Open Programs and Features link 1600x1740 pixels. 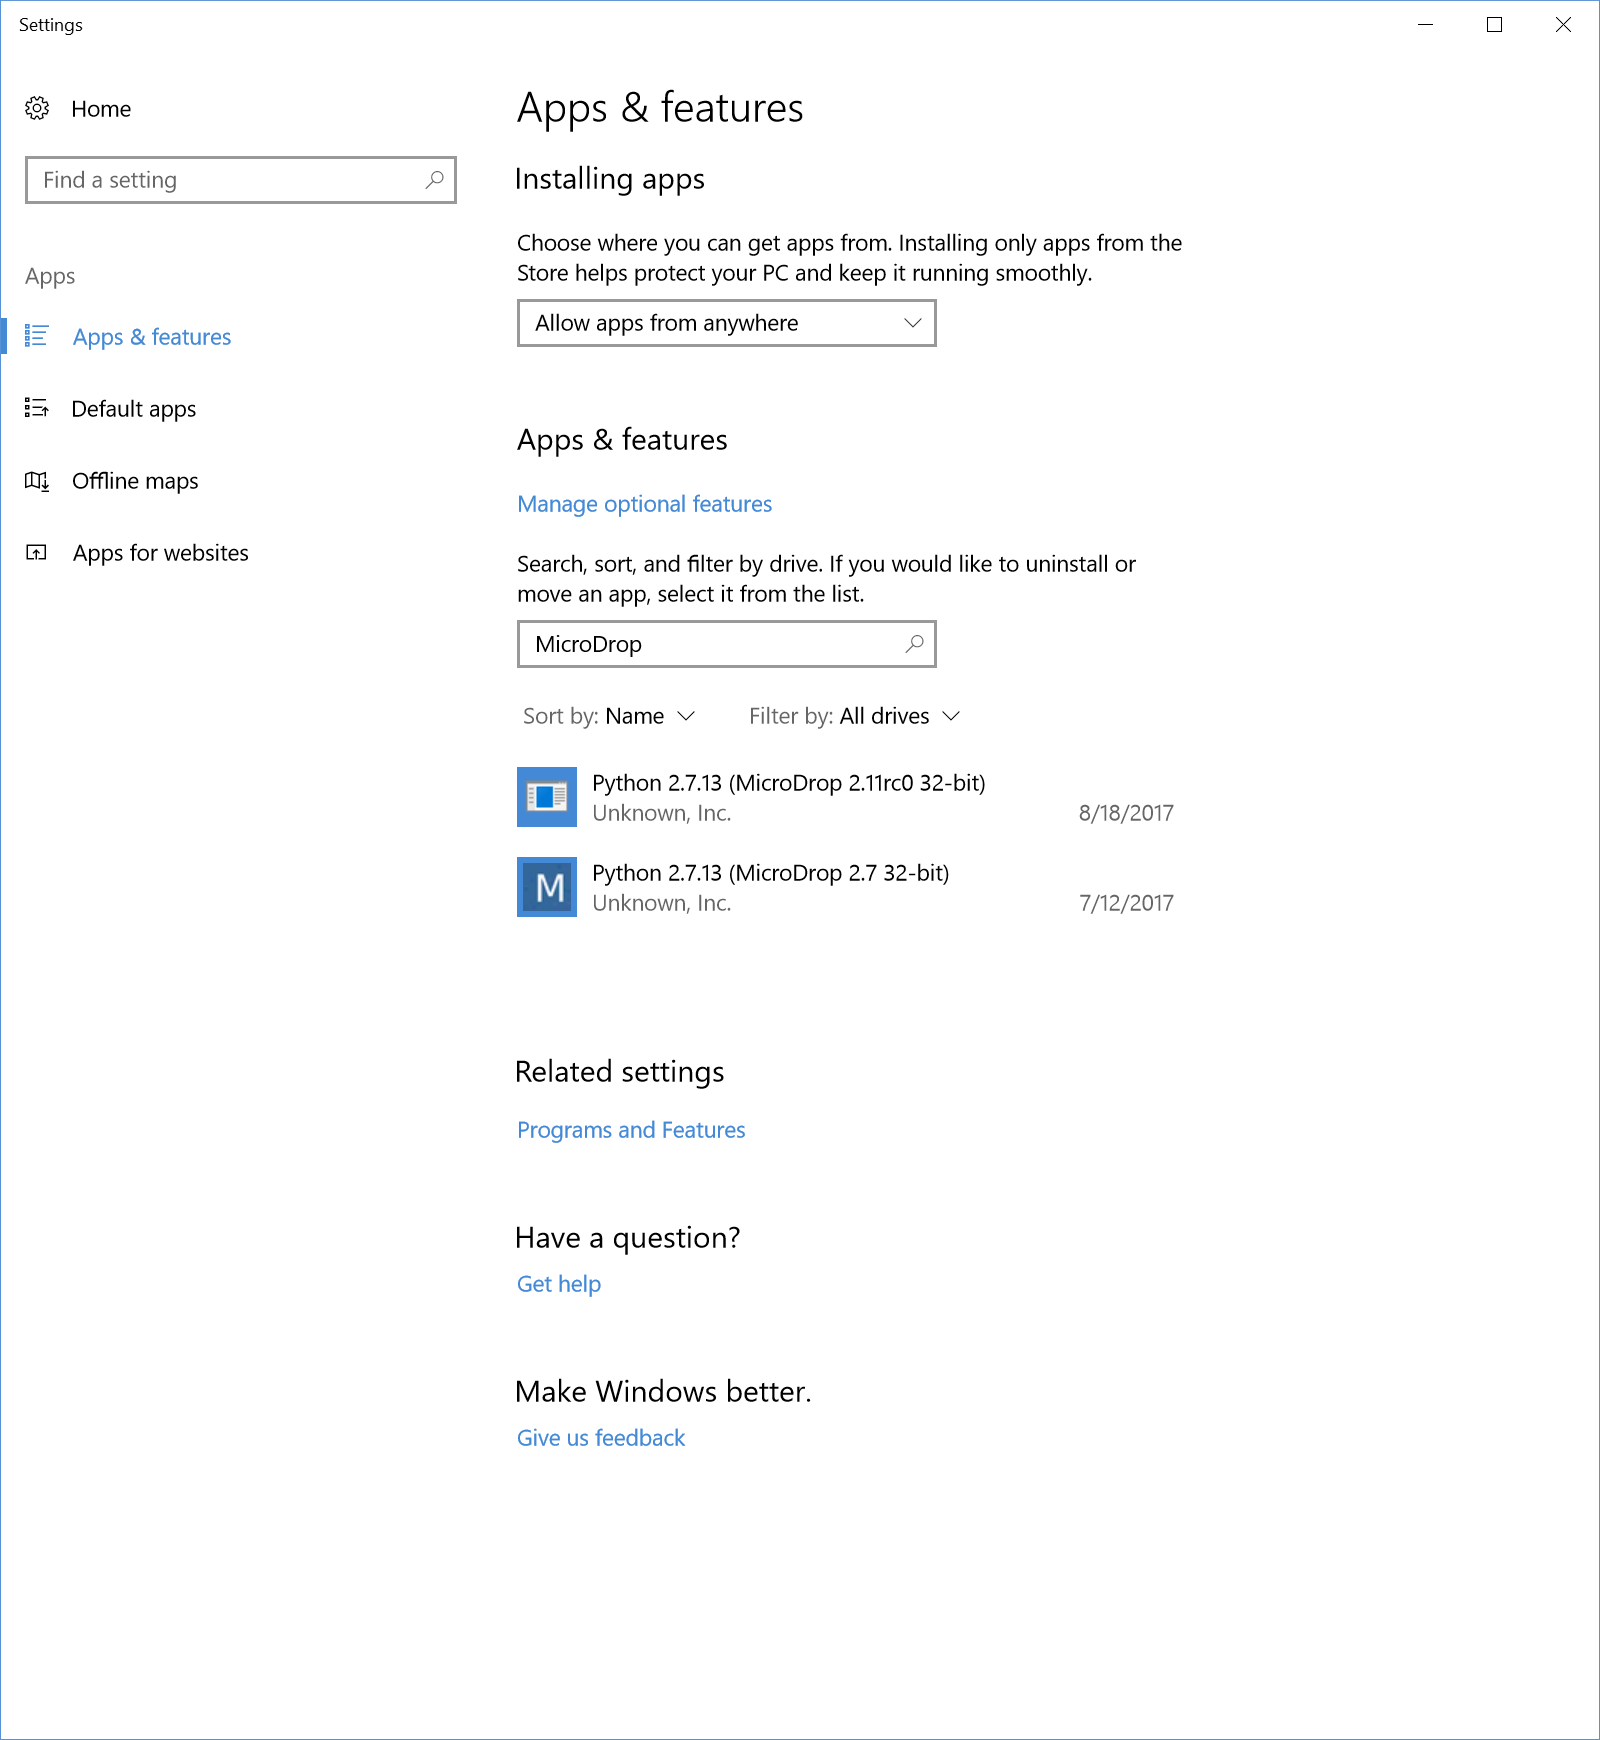click(631, 1130)
